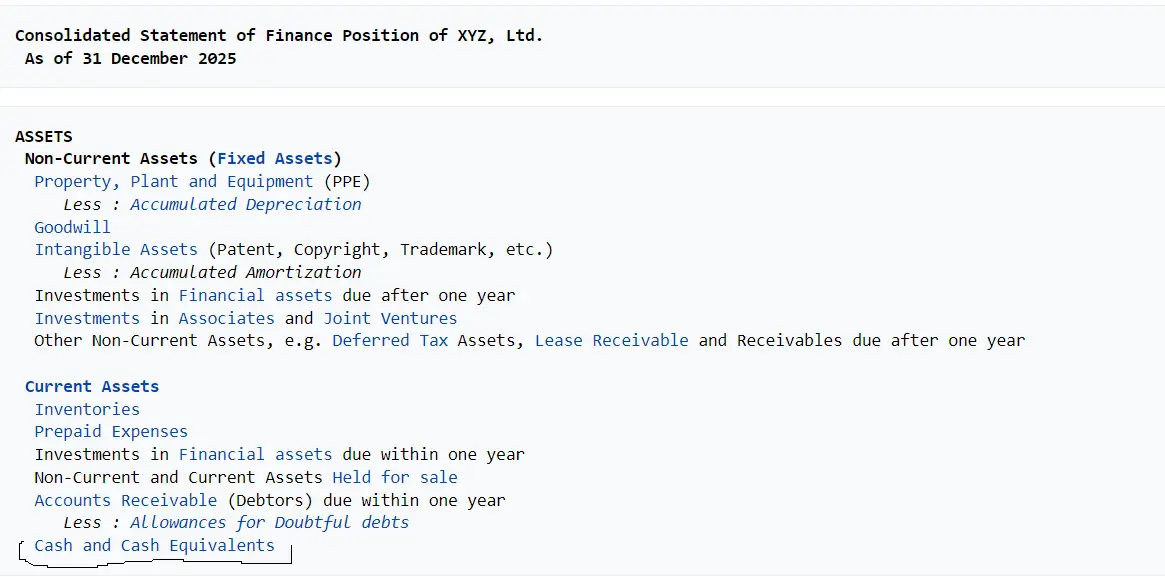Open the Associates link
Viewport: 1165px width, 577px height.
[226, 318]
